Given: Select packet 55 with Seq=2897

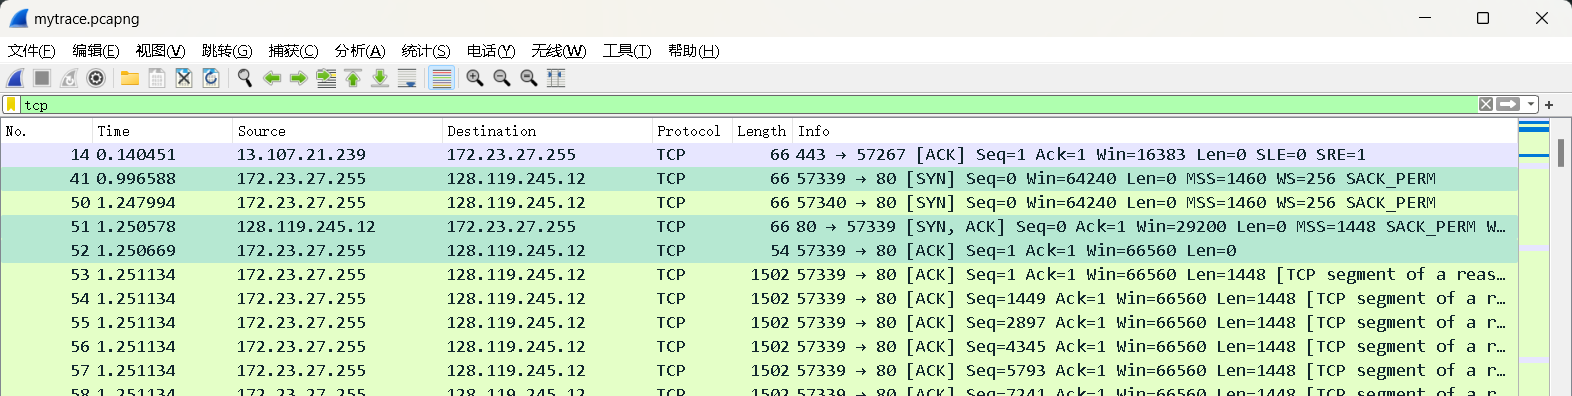Looking at the screenshot, I should coord(759,323).
